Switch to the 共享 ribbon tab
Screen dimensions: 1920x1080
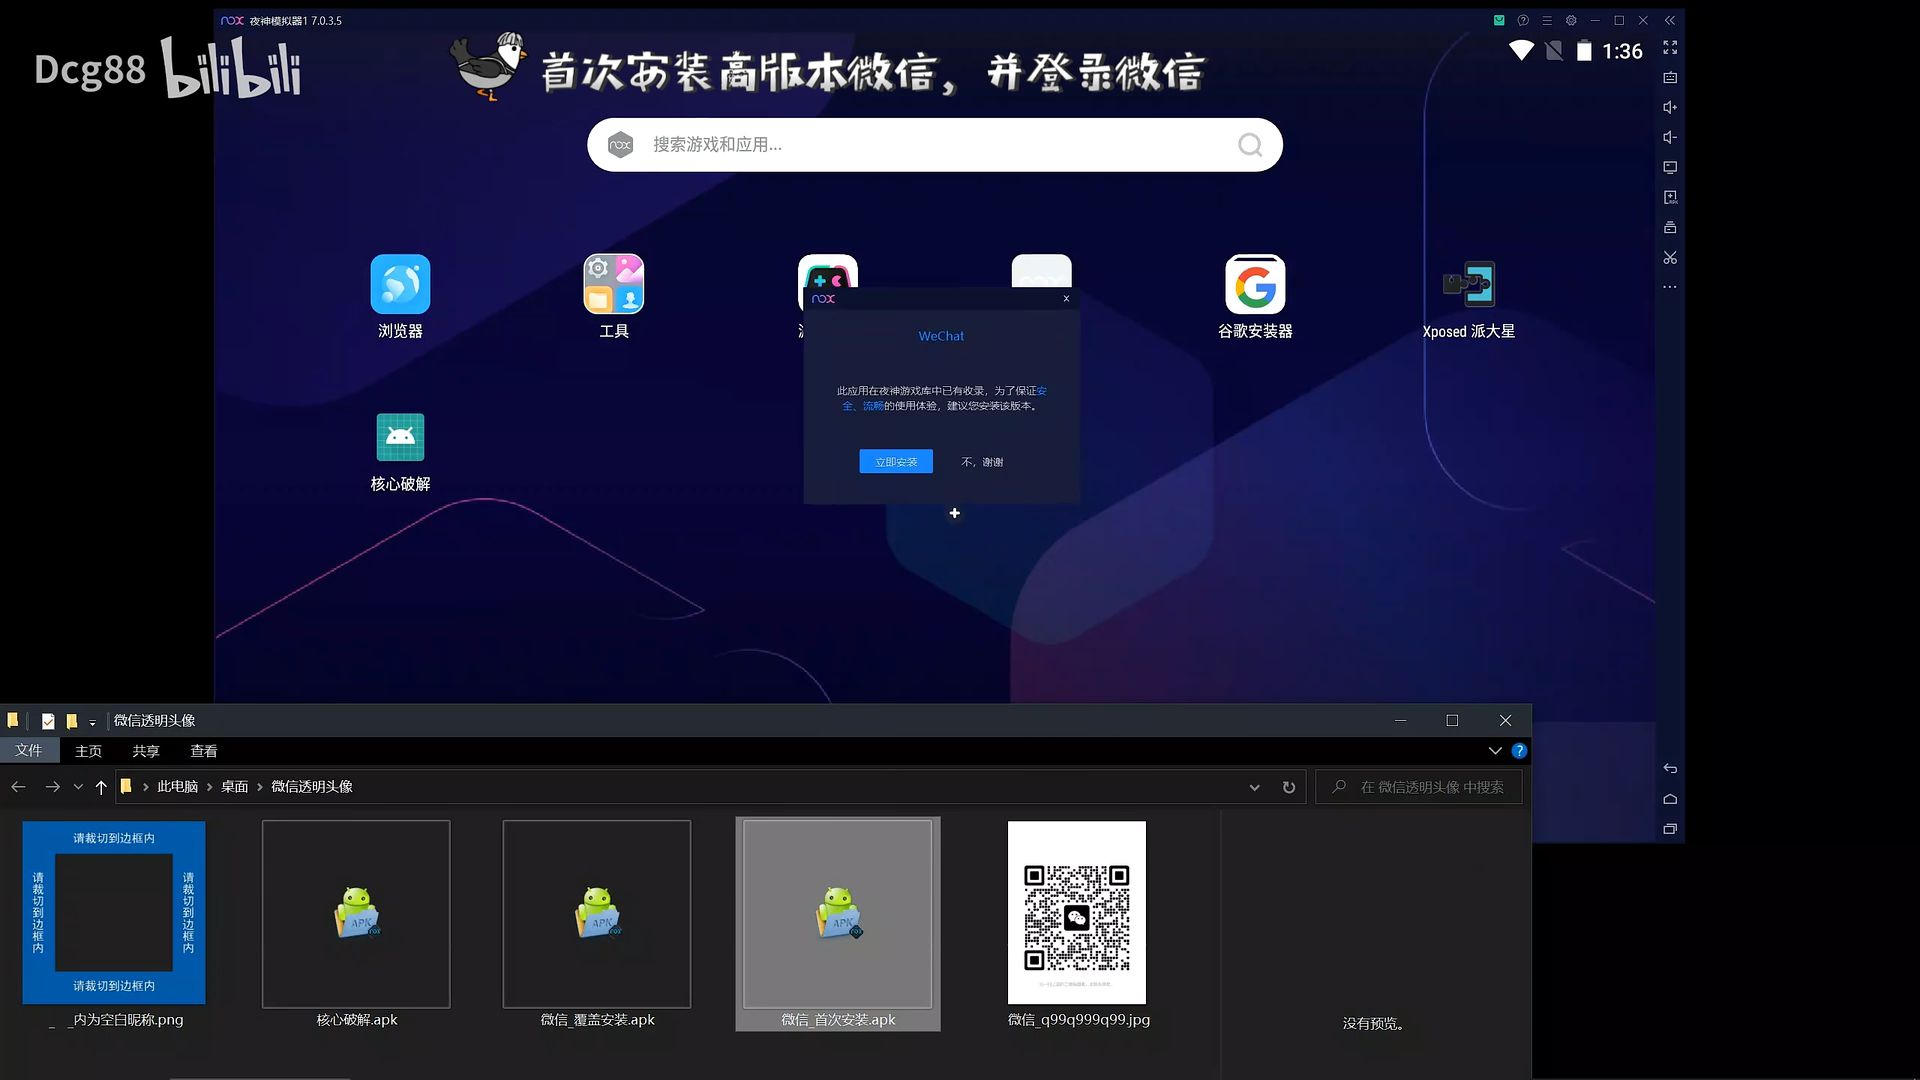146,751
